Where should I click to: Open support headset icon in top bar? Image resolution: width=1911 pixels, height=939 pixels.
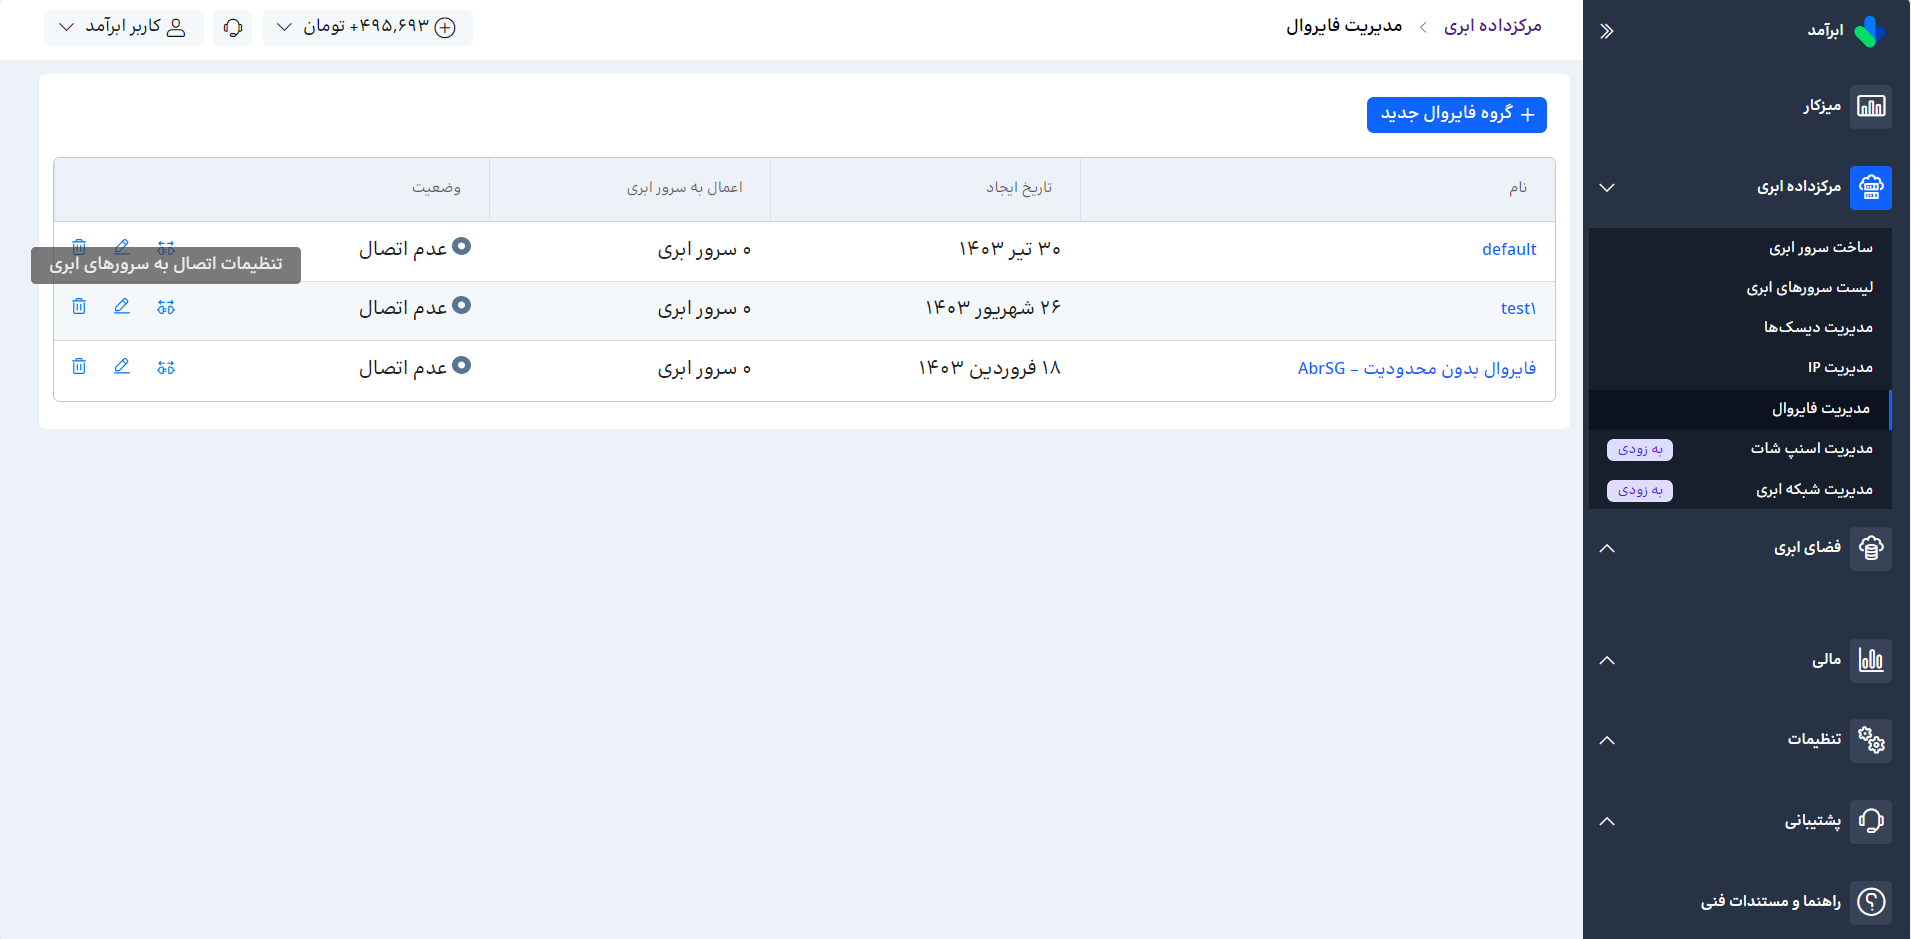tap(233, 27)
